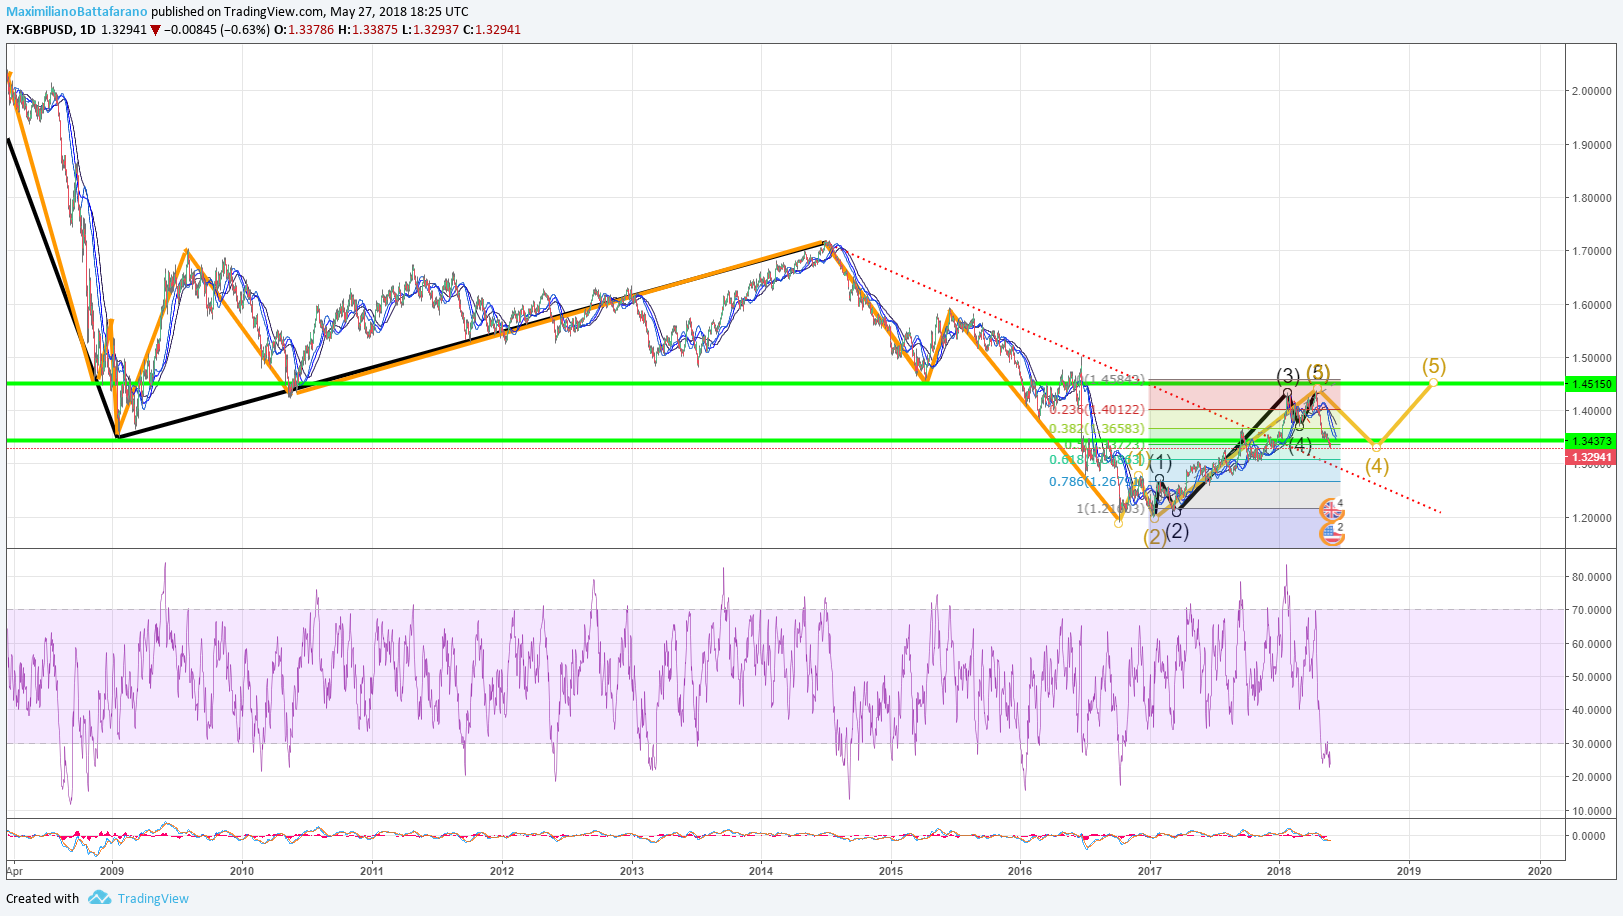The image size is (1623, 916).
Task: Click the green 1.45150 price label
Action: [1591, 384]
